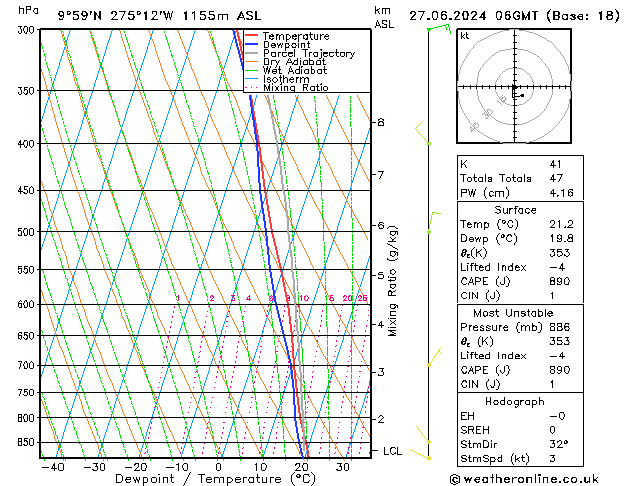The height and width of the screenshot is (486, 629).
Task: Click the 500 hPa pressure axis label
Action: coord(26,232)
